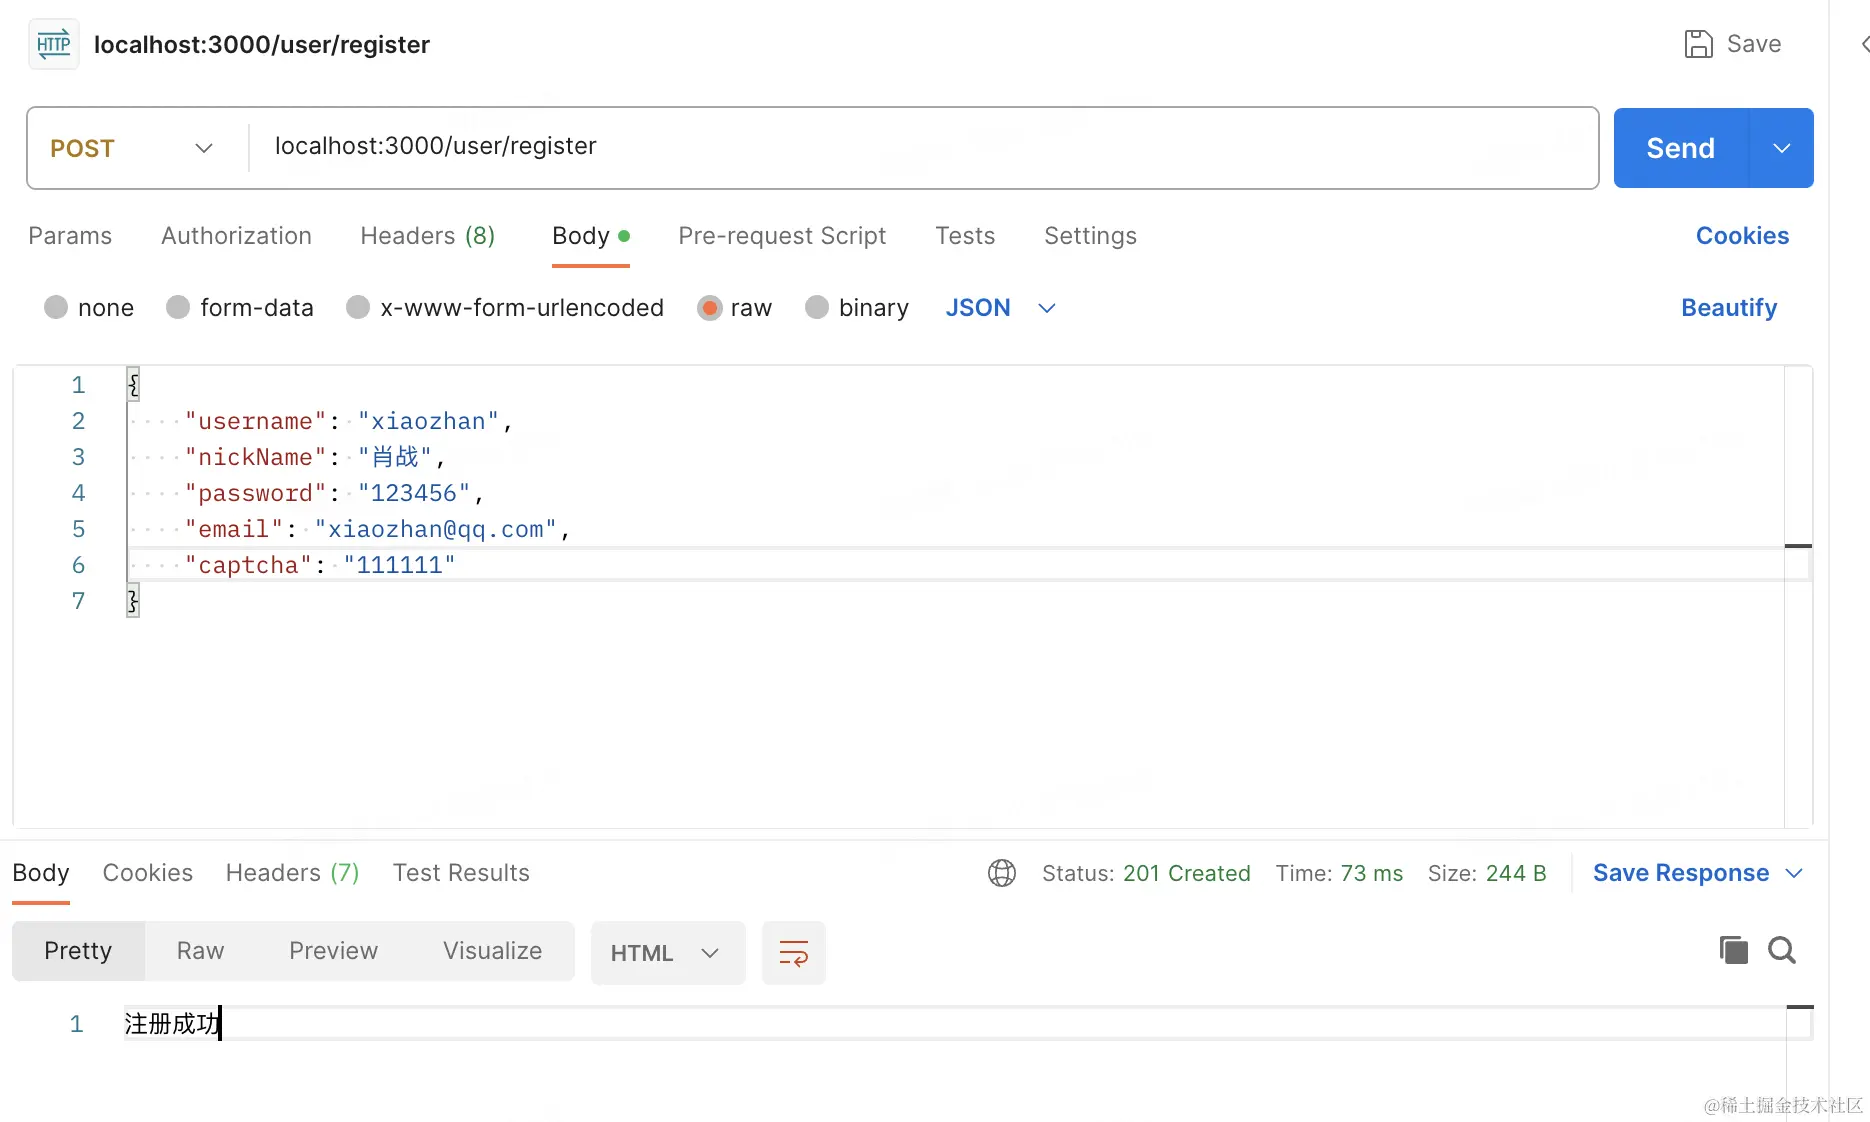The image size is (1870, 1122).
Task: Select the form-data body option
Action: pyautogui.click(x=178, y=308)
